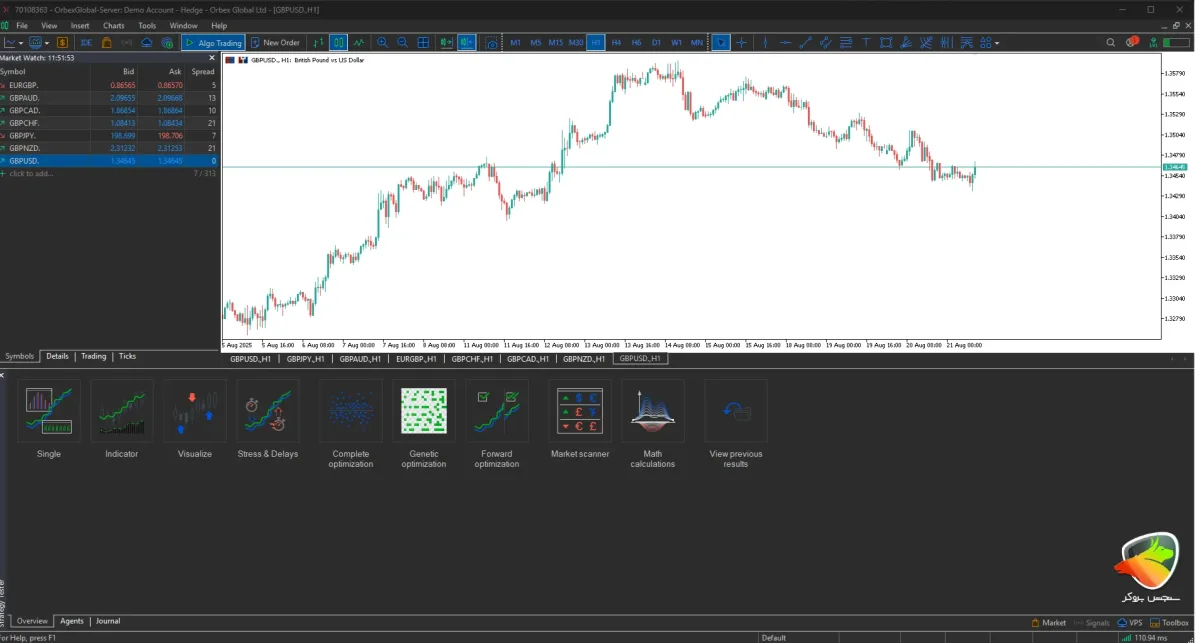Open the GBPJPY_H1 chart tab
This screenshot has width=1200, height=643.
click(306, 358)
